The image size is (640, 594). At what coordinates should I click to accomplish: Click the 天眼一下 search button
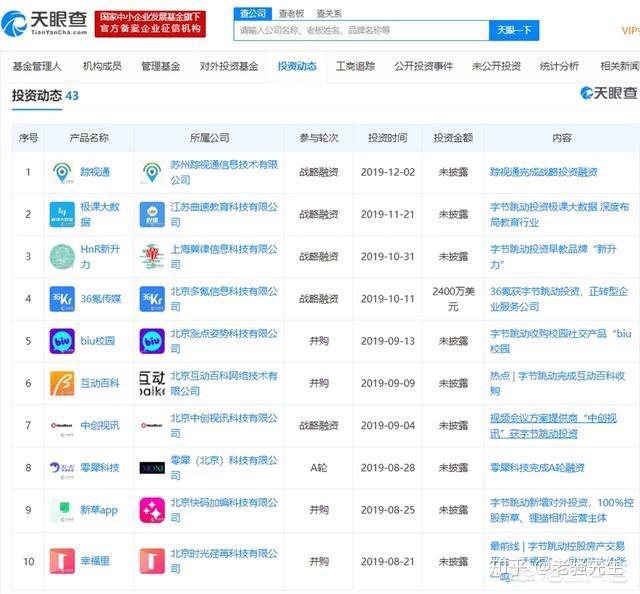point(514,30)
